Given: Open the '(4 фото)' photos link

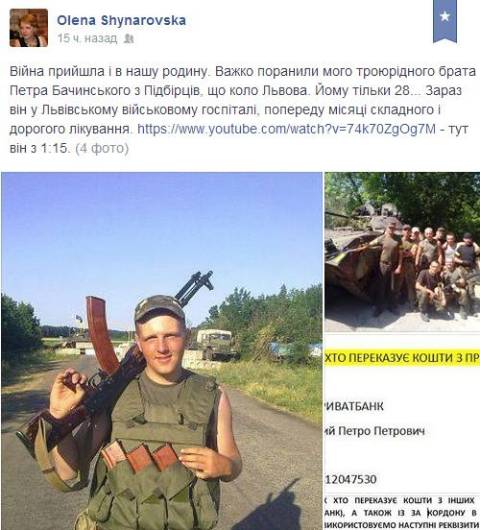Looking at the screenshot, I should (102, 148).
